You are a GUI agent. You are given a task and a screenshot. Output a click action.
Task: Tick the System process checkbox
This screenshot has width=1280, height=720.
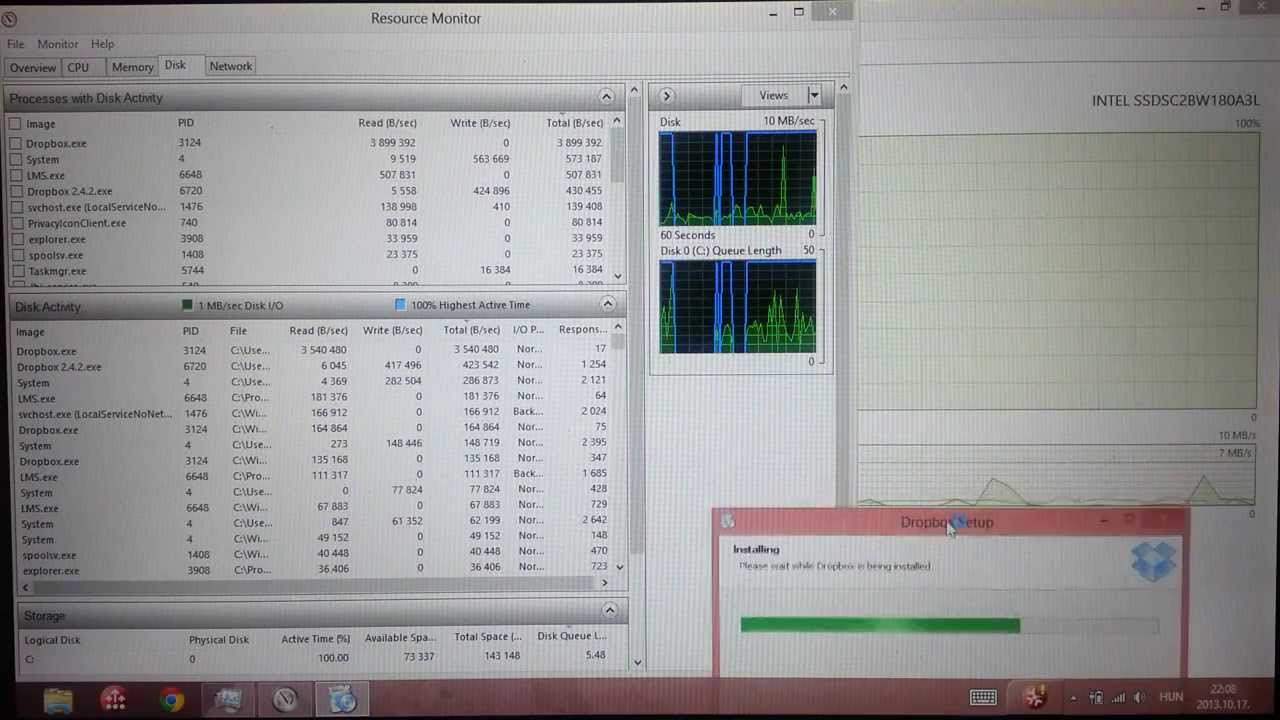click(x=15, y=159)
